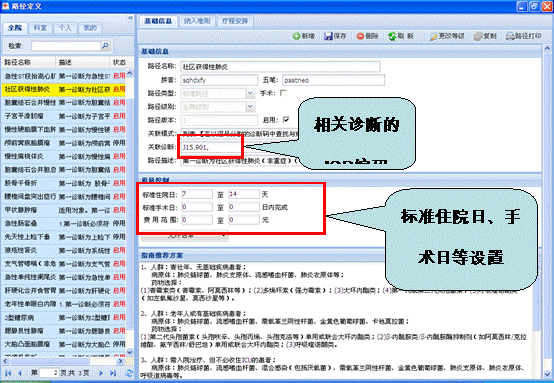Click the 路径名称 input field

(280, 66)
